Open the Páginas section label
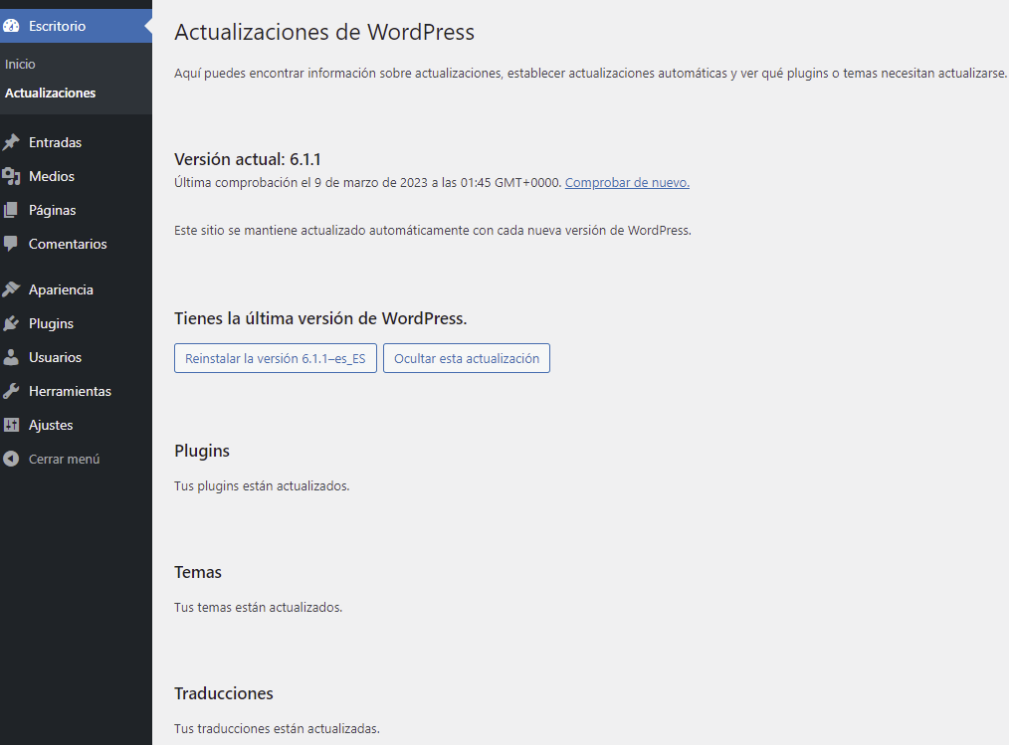 tap(52, 210)
